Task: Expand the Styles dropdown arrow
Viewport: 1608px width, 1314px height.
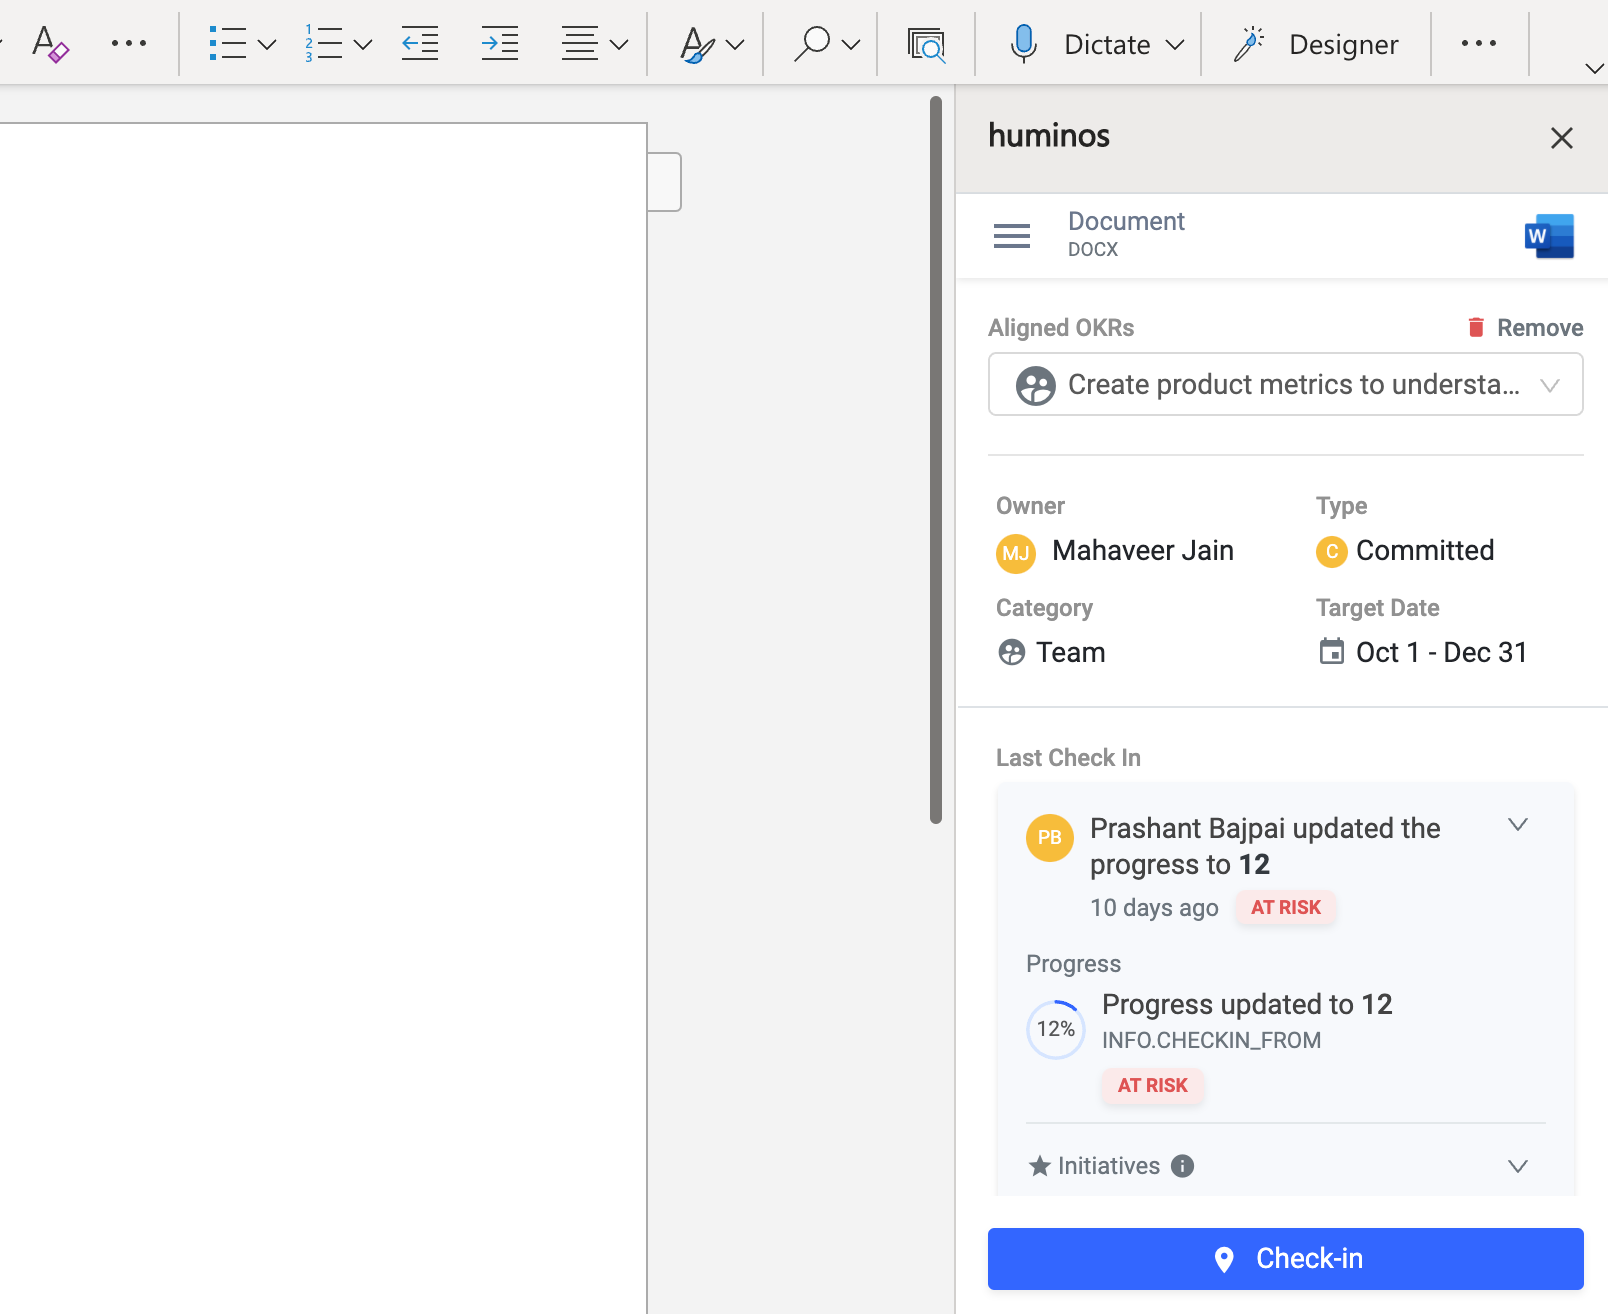Action: click(735, 45)
